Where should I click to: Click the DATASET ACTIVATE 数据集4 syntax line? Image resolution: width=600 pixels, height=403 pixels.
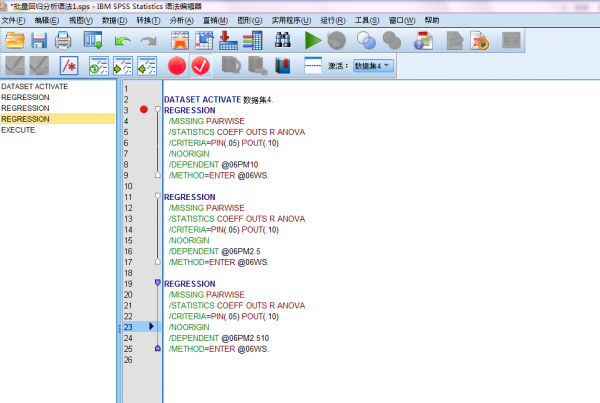click(218, 100)
